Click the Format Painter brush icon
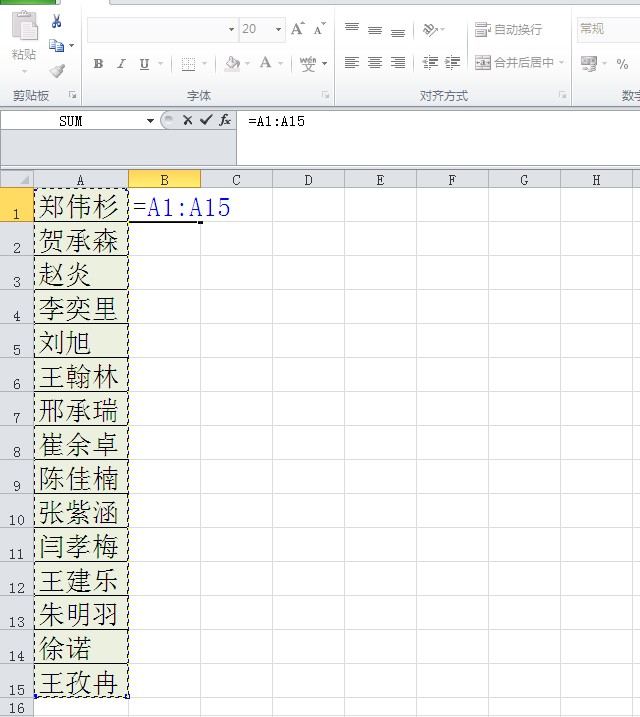The image size is (640, 717). [58, 70]
